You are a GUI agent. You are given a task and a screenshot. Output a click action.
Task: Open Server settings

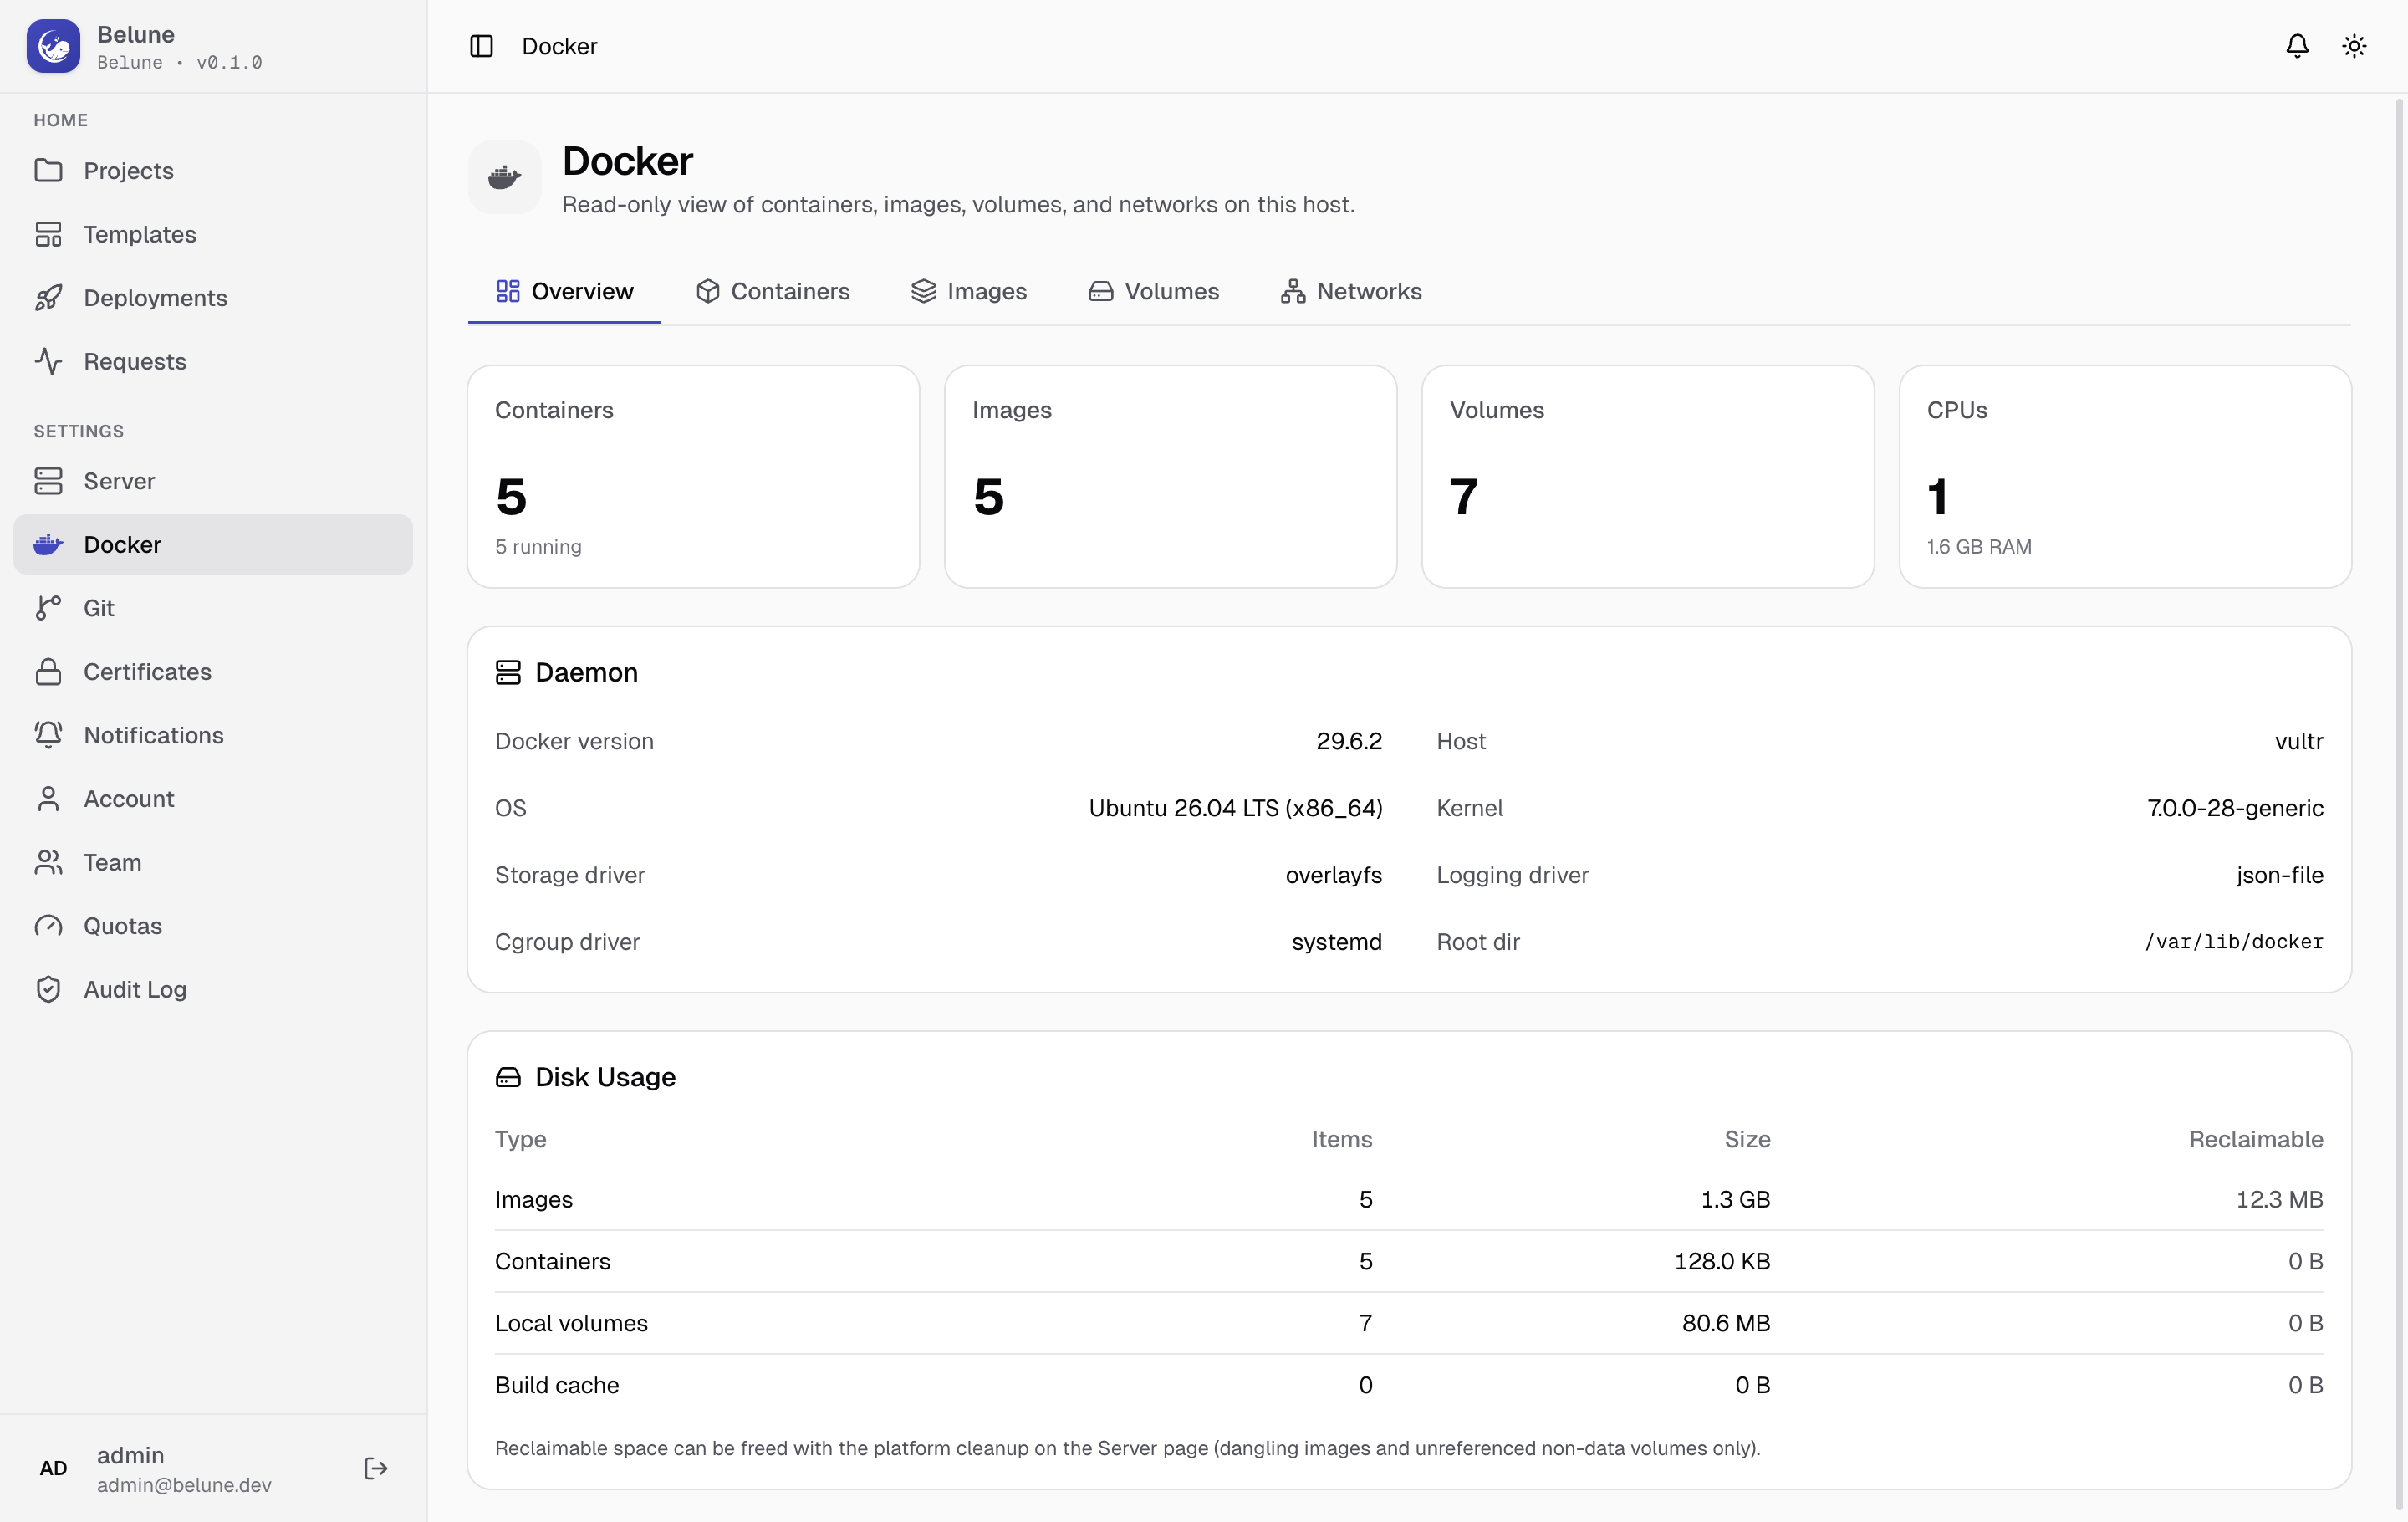click(x=213, y=481)
